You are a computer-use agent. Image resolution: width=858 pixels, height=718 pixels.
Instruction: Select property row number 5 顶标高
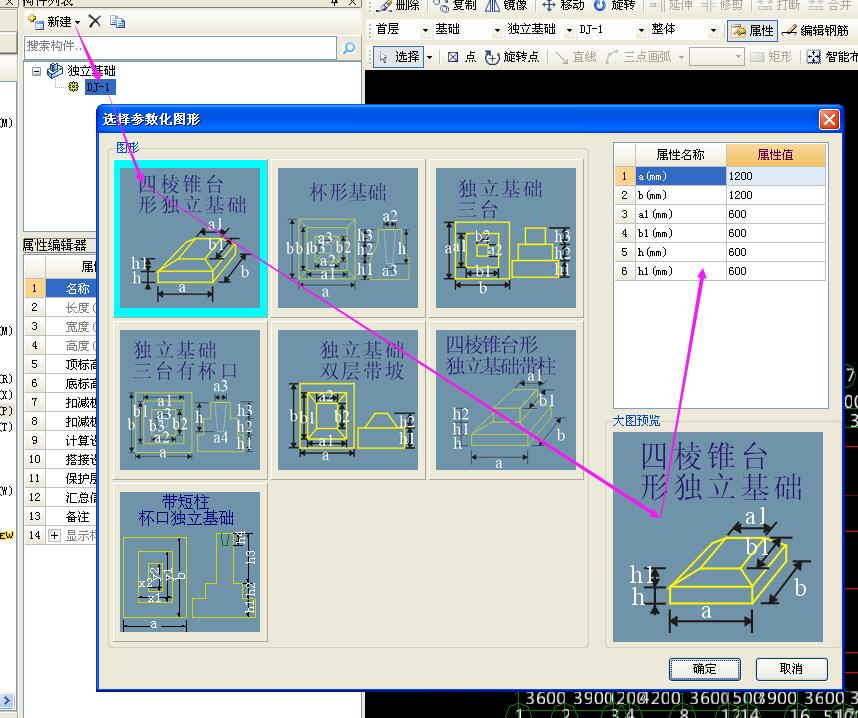[x=61, y=364]
